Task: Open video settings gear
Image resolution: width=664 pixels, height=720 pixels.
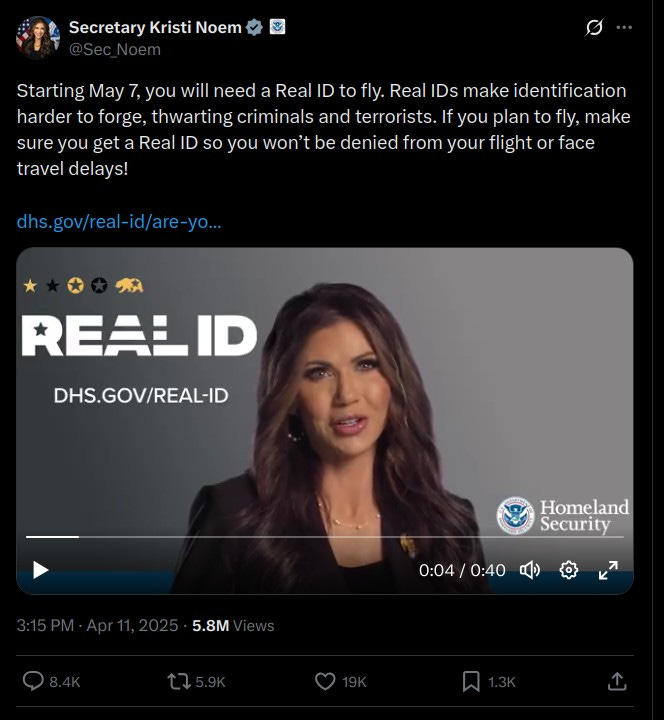Action: coord(568,570)
